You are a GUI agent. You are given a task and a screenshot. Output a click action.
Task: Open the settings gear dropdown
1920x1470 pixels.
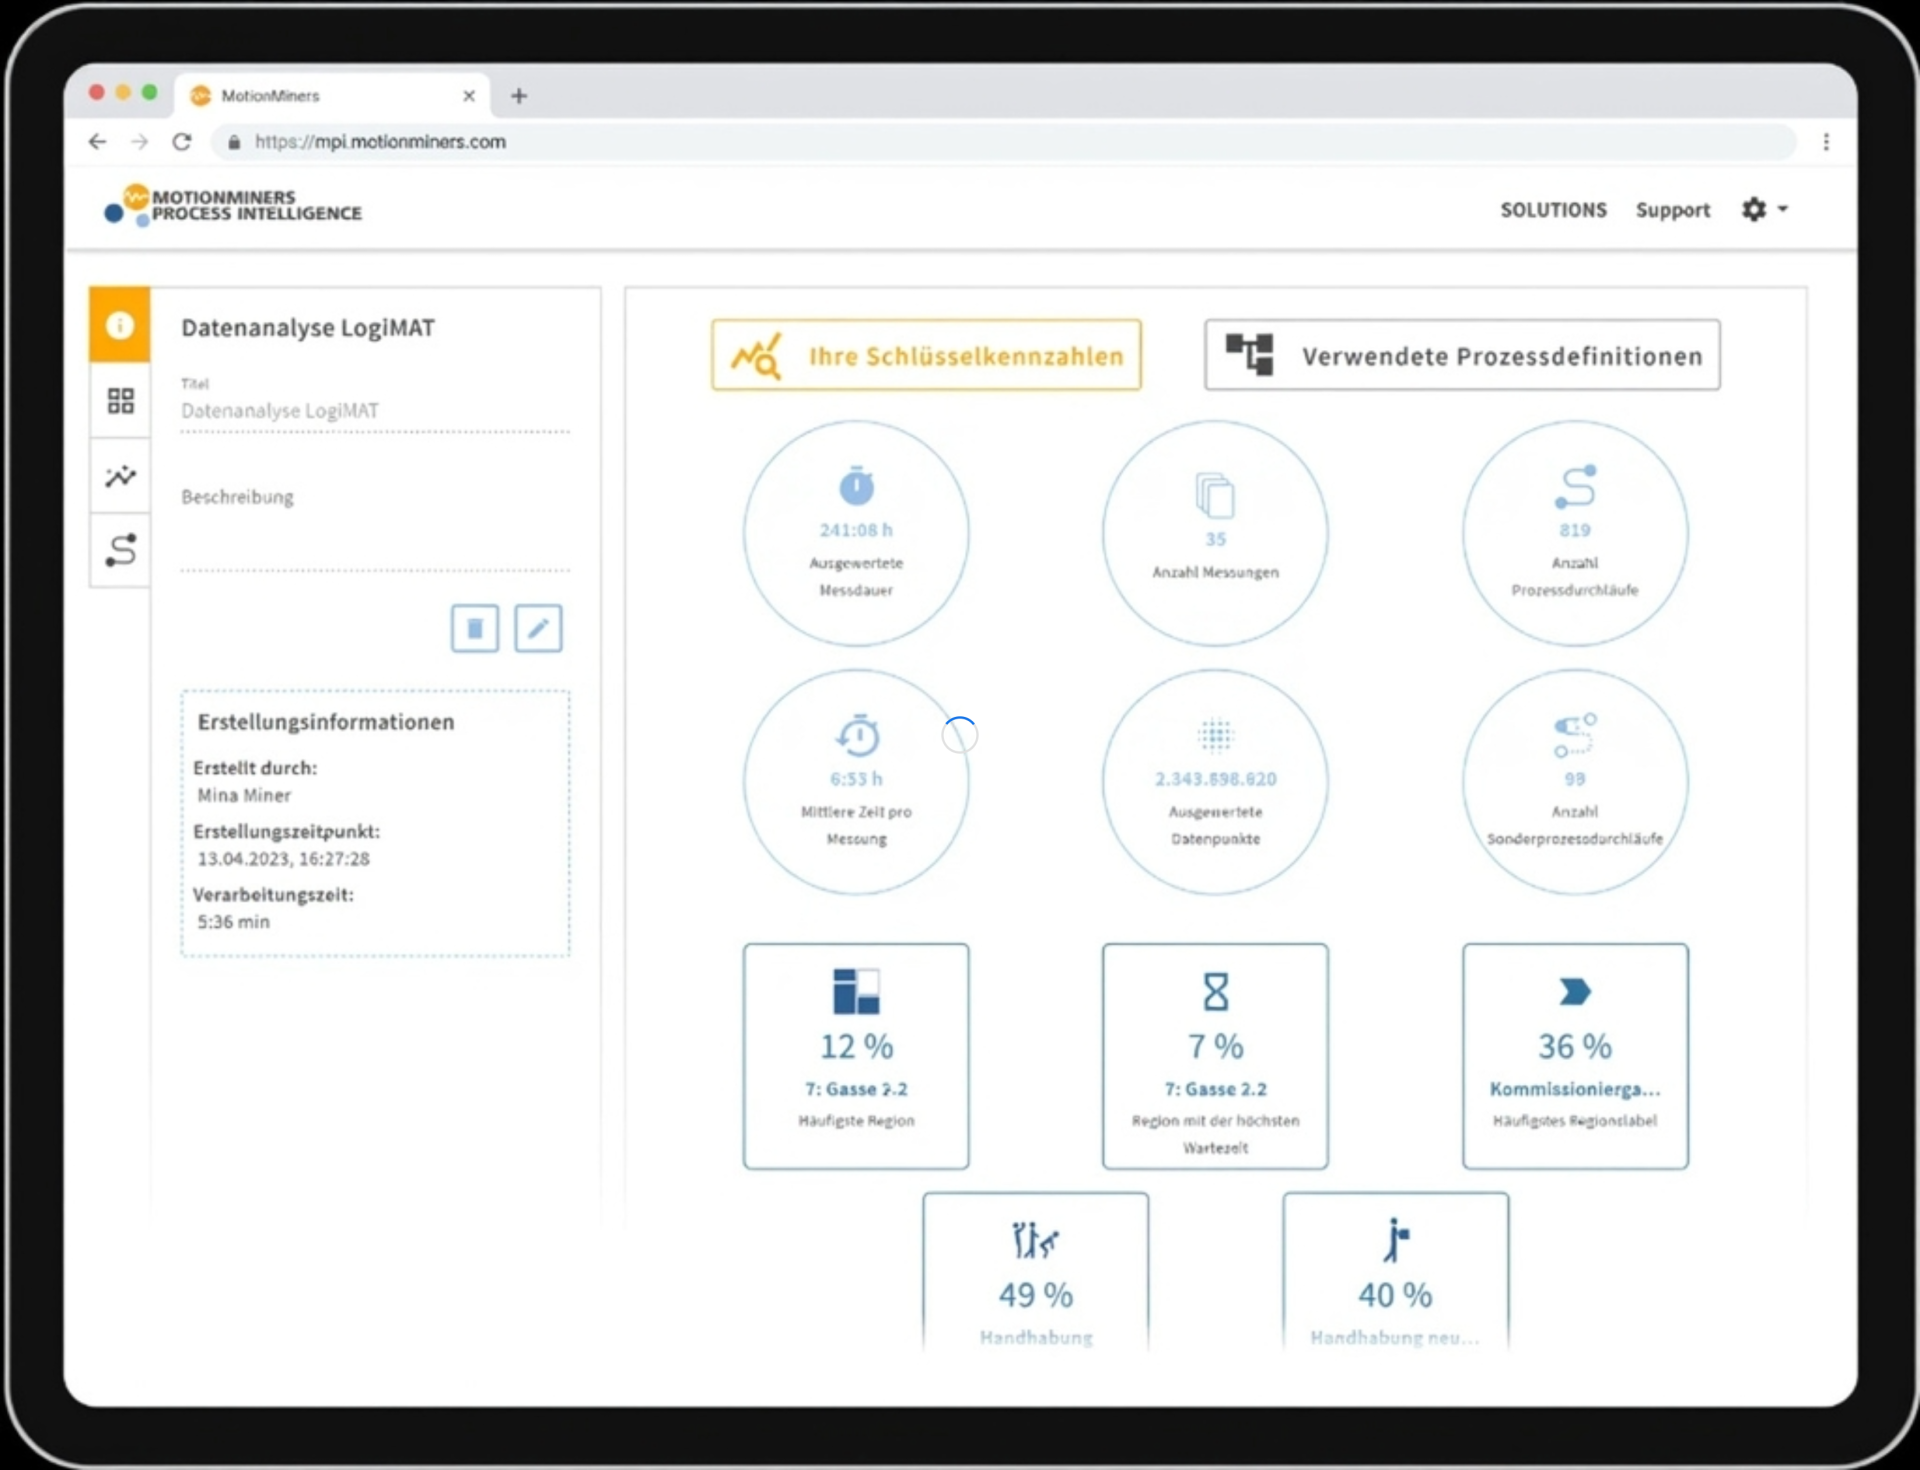click(x=1765, y=209)
